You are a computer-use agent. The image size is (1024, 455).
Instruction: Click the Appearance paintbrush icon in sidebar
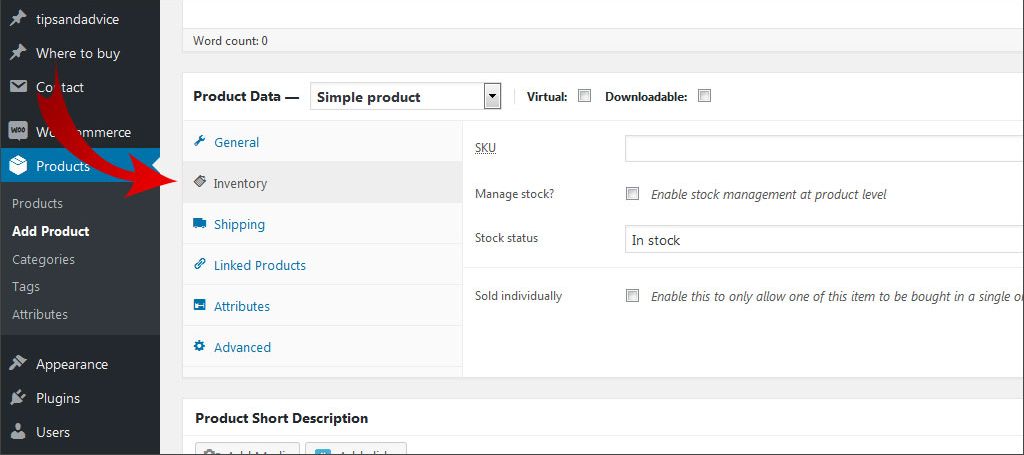coord(18,364)
